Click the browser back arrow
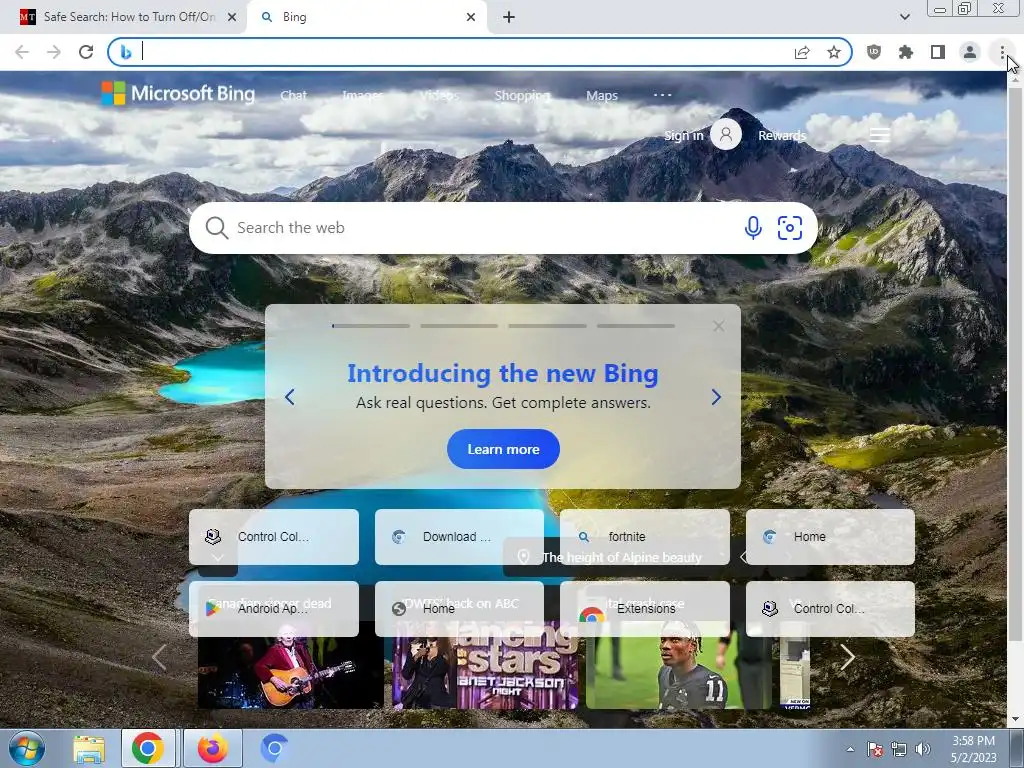Image resolution: width=1024 pixels, height=768 pixels. pyautogui.click(x=22, y=52)
